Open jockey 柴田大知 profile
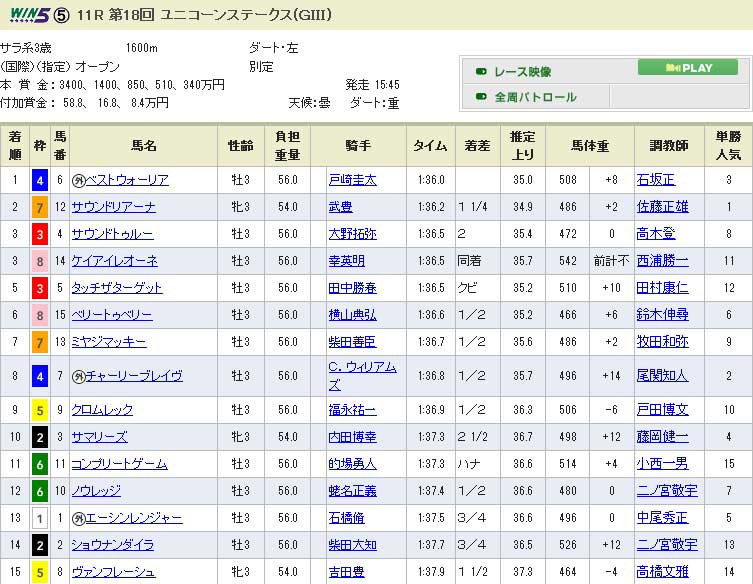Screen dimensions: 753x584 pos(352,545)
